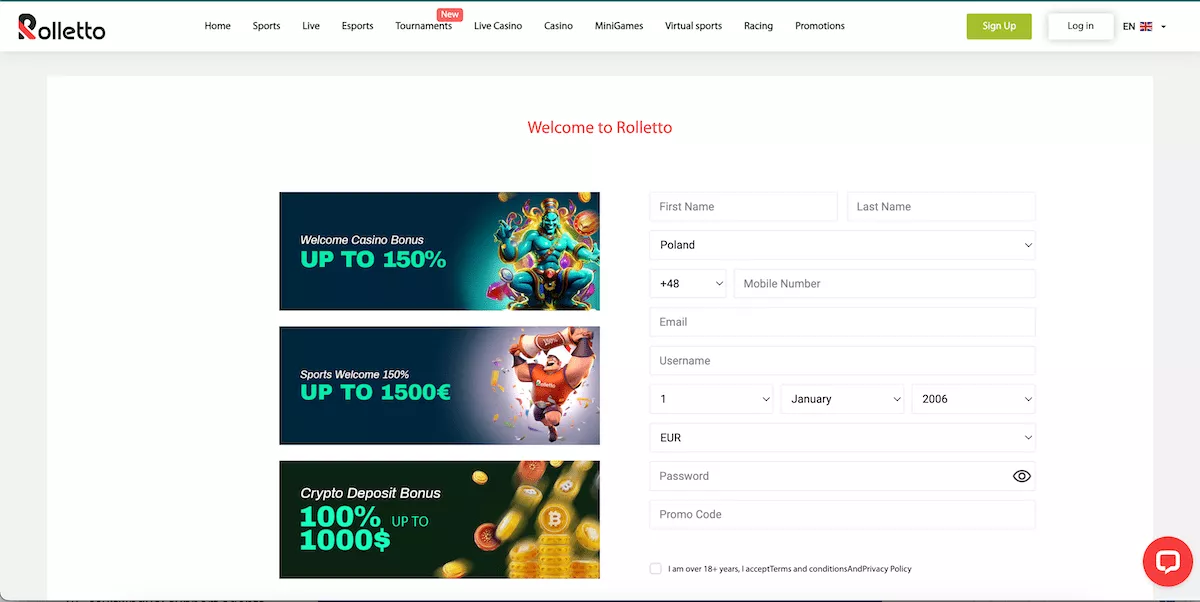
Task: Open the Promotions menu item
Action: tap(820, 26)
